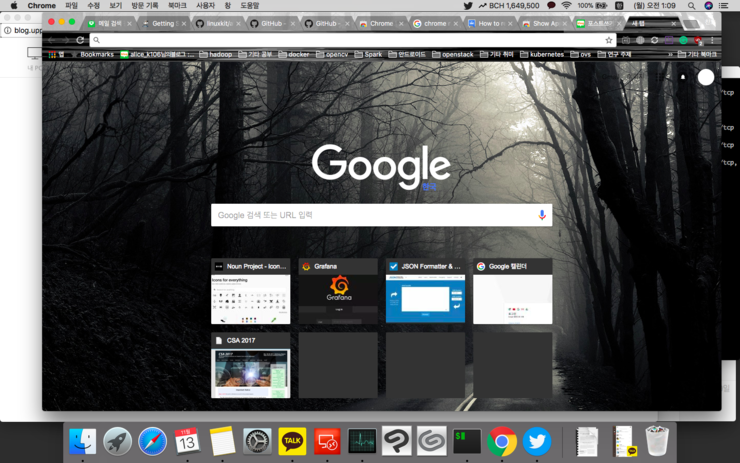Open the 북마크 menu in the menu bar
This screenshot has height=463, width=740.
(x=177, y=6)
